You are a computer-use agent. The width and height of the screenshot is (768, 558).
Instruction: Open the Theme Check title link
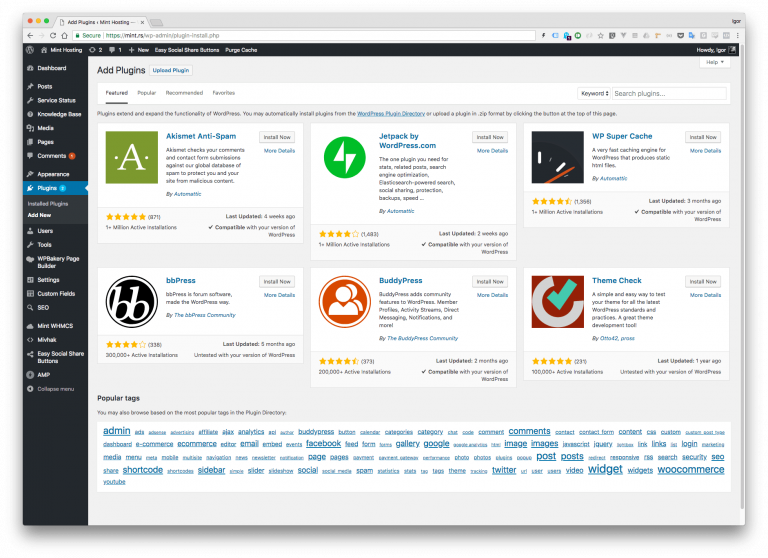617,281
